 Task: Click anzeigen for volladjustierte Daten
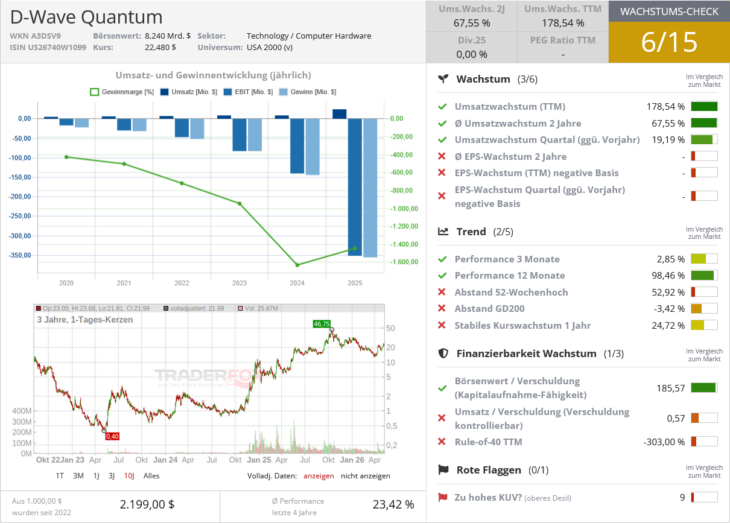(319, 475)
